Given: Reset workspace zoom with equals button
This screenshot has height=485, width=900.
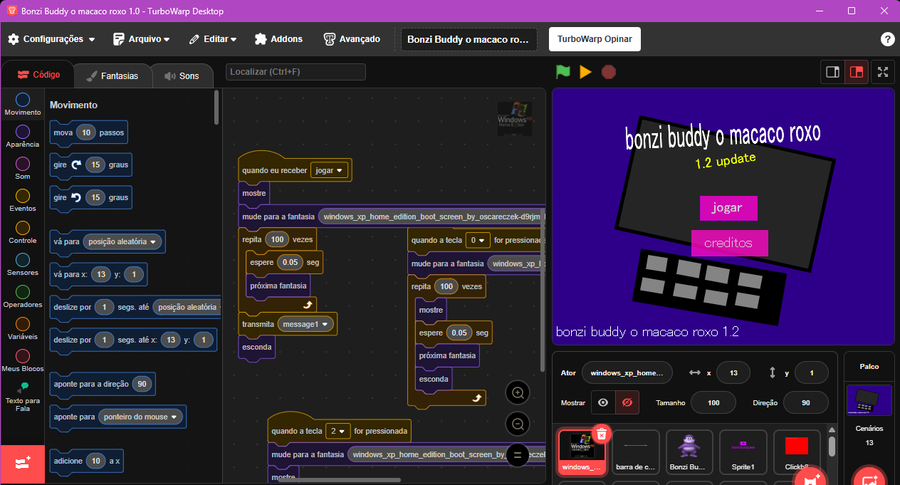Looking at the screenshot, I should coord(517,455).
